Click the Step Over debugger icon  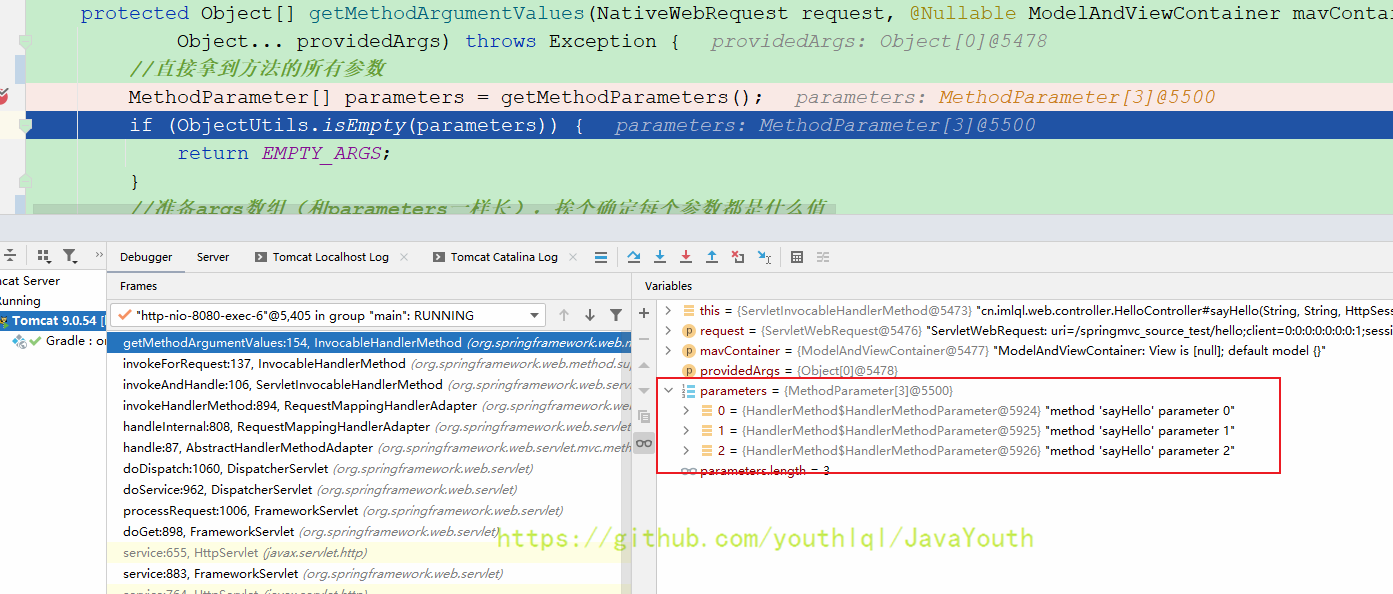point(634,257)
